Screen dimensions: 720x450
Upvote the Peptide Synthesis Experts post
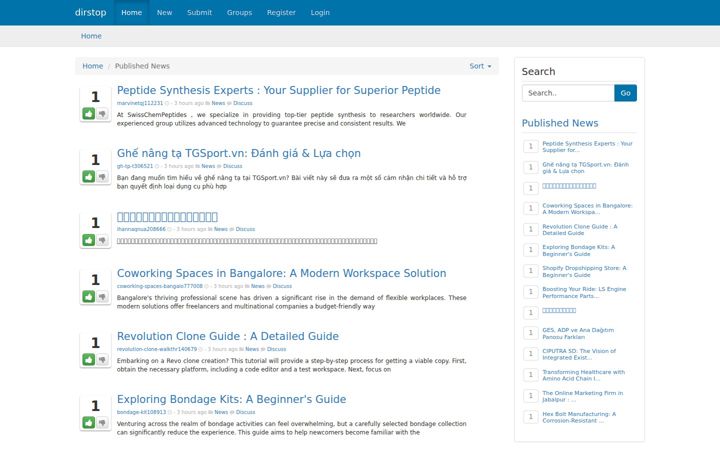(89, 113)
